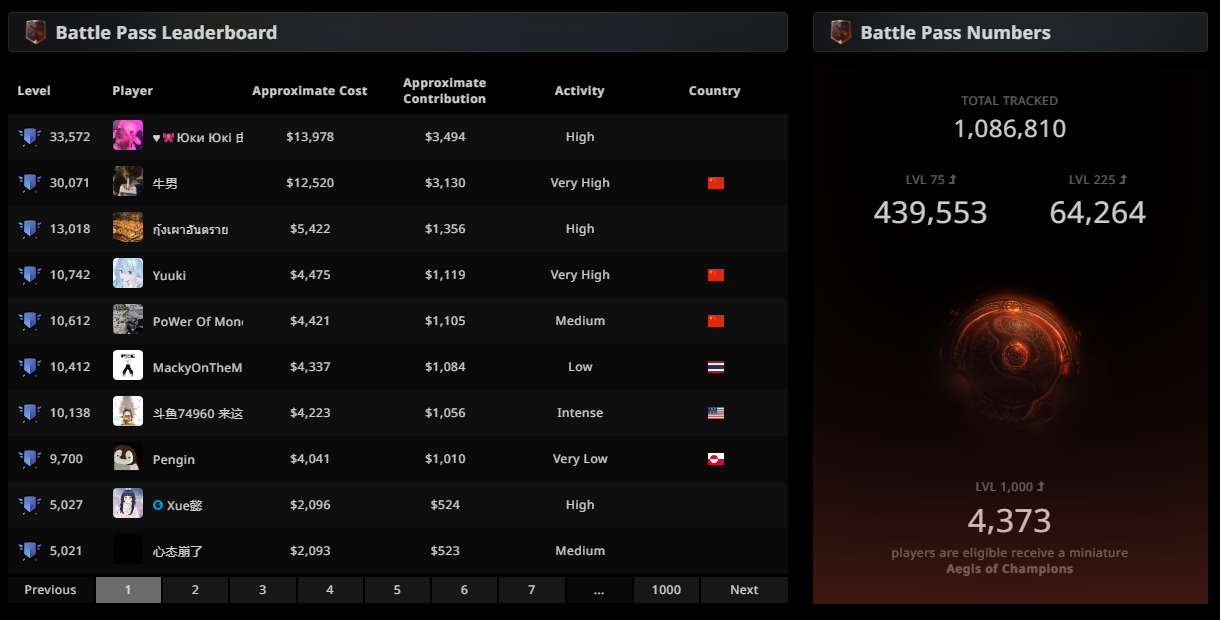This screenshot has height=620, width=1220.
Task: Open Yuuki's player avatar
Action: [128, 274]
